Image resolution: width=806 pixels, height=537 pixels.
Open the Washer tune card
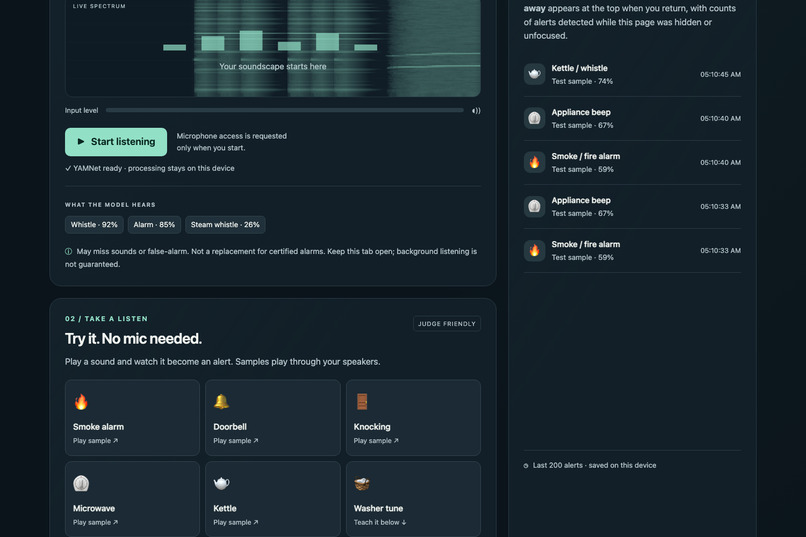(x=413, y=499)
